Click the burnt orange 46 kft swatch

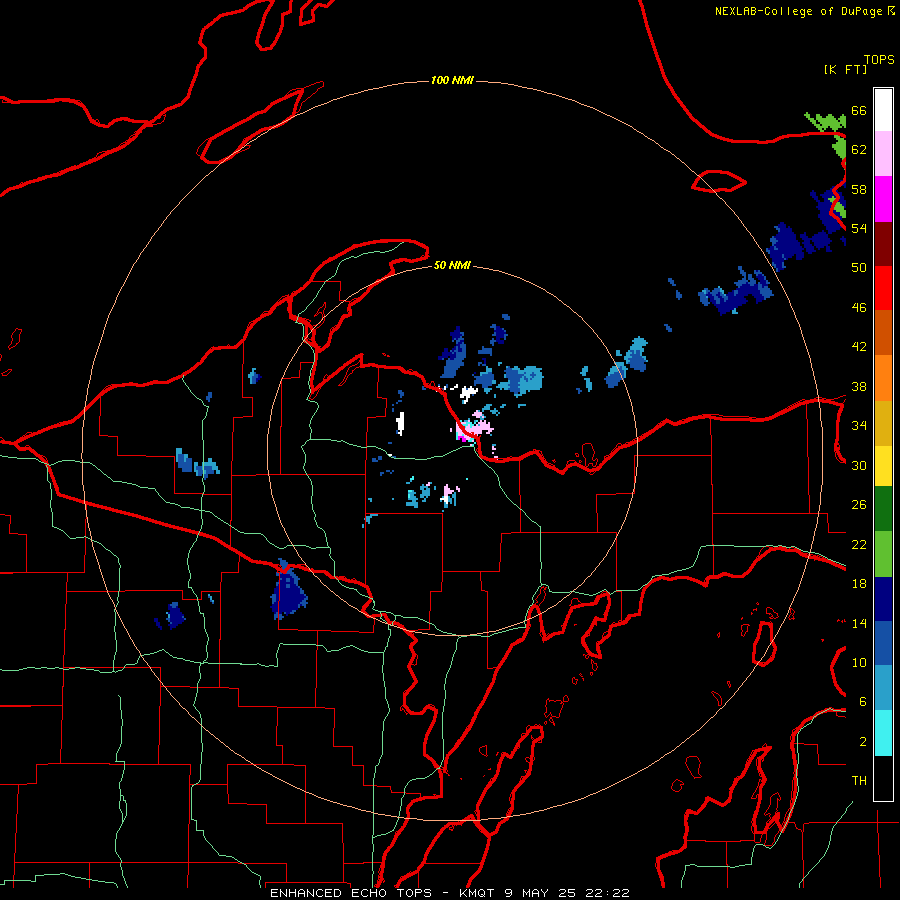pos(883,333)
